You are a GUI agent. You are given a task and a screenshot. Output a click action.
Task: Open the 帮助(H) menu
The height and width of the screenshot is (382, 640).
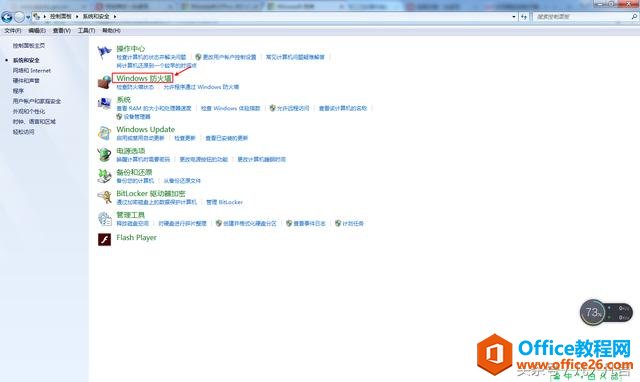pos(111,31)
